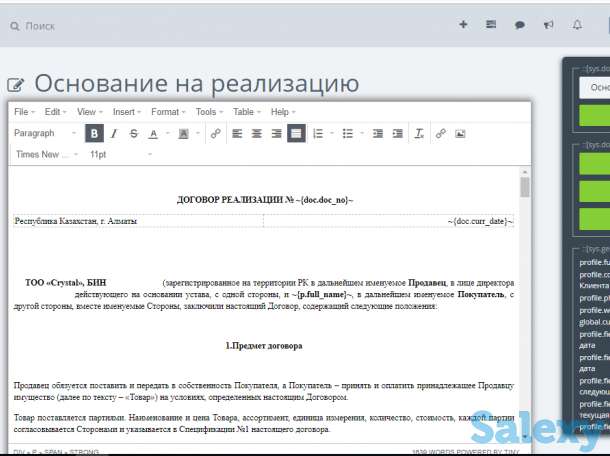Apply text color with the A icon
This screenshot has width=610, height=456.
click(x=153, y=133)
